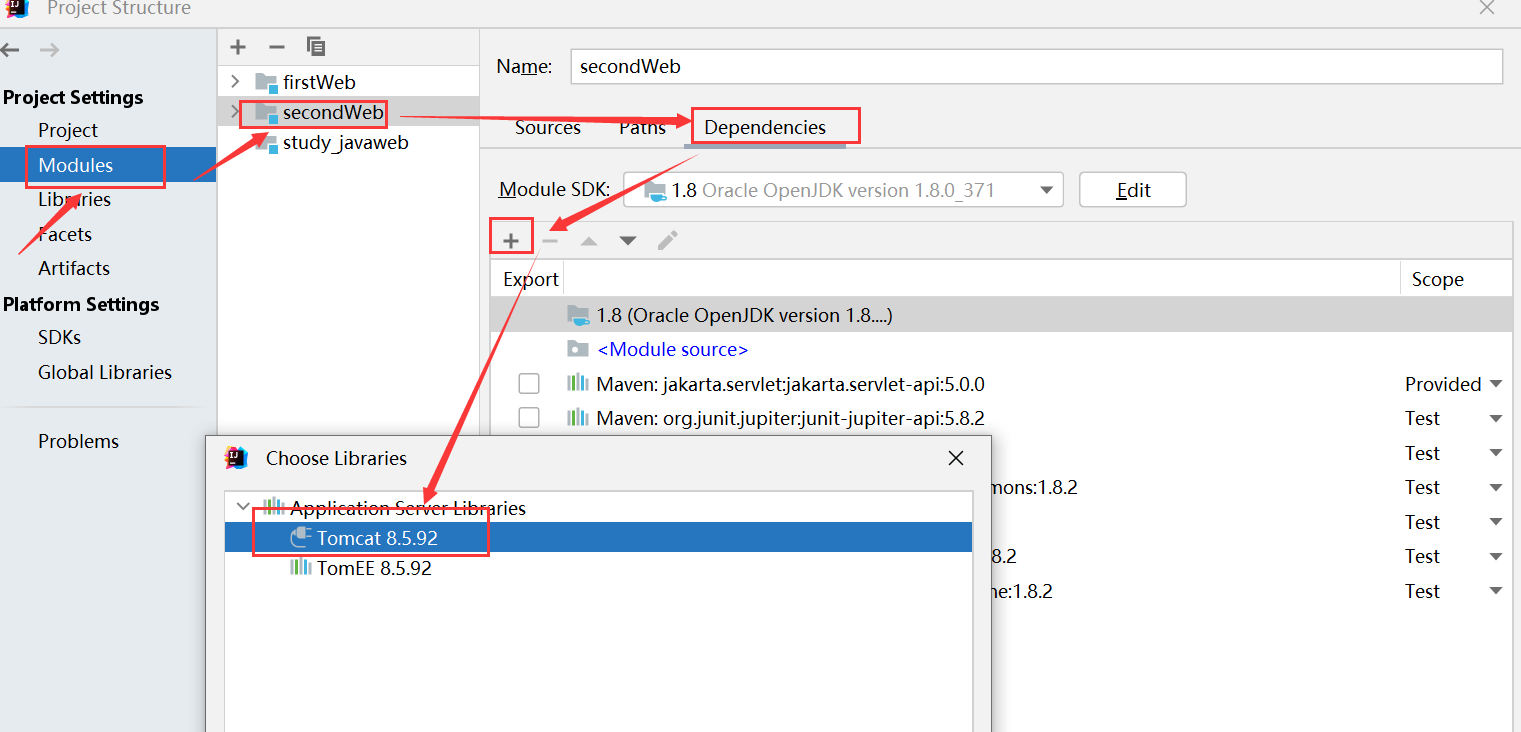Click the forward navigation arrow
Image resolution: width=1521 pixels, height=732 pixels.
pos(49,49)
